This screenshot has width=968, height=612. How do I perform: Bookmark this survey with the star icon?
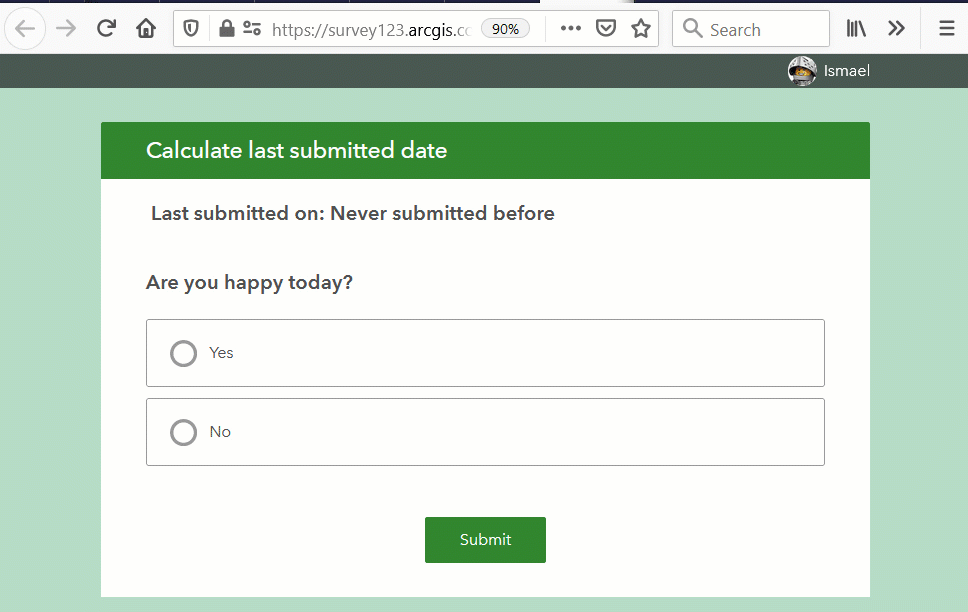pyautogui.click(x=640, y=28)
